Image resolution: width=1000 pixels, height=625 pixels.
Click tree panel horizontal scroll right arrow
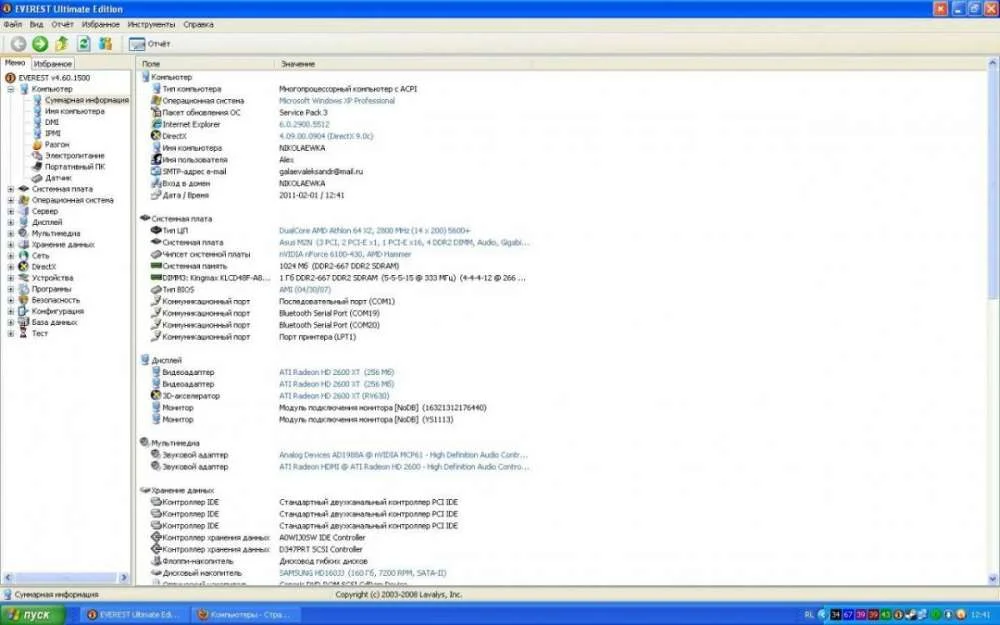pyautogui.click(x=124, y=578)
